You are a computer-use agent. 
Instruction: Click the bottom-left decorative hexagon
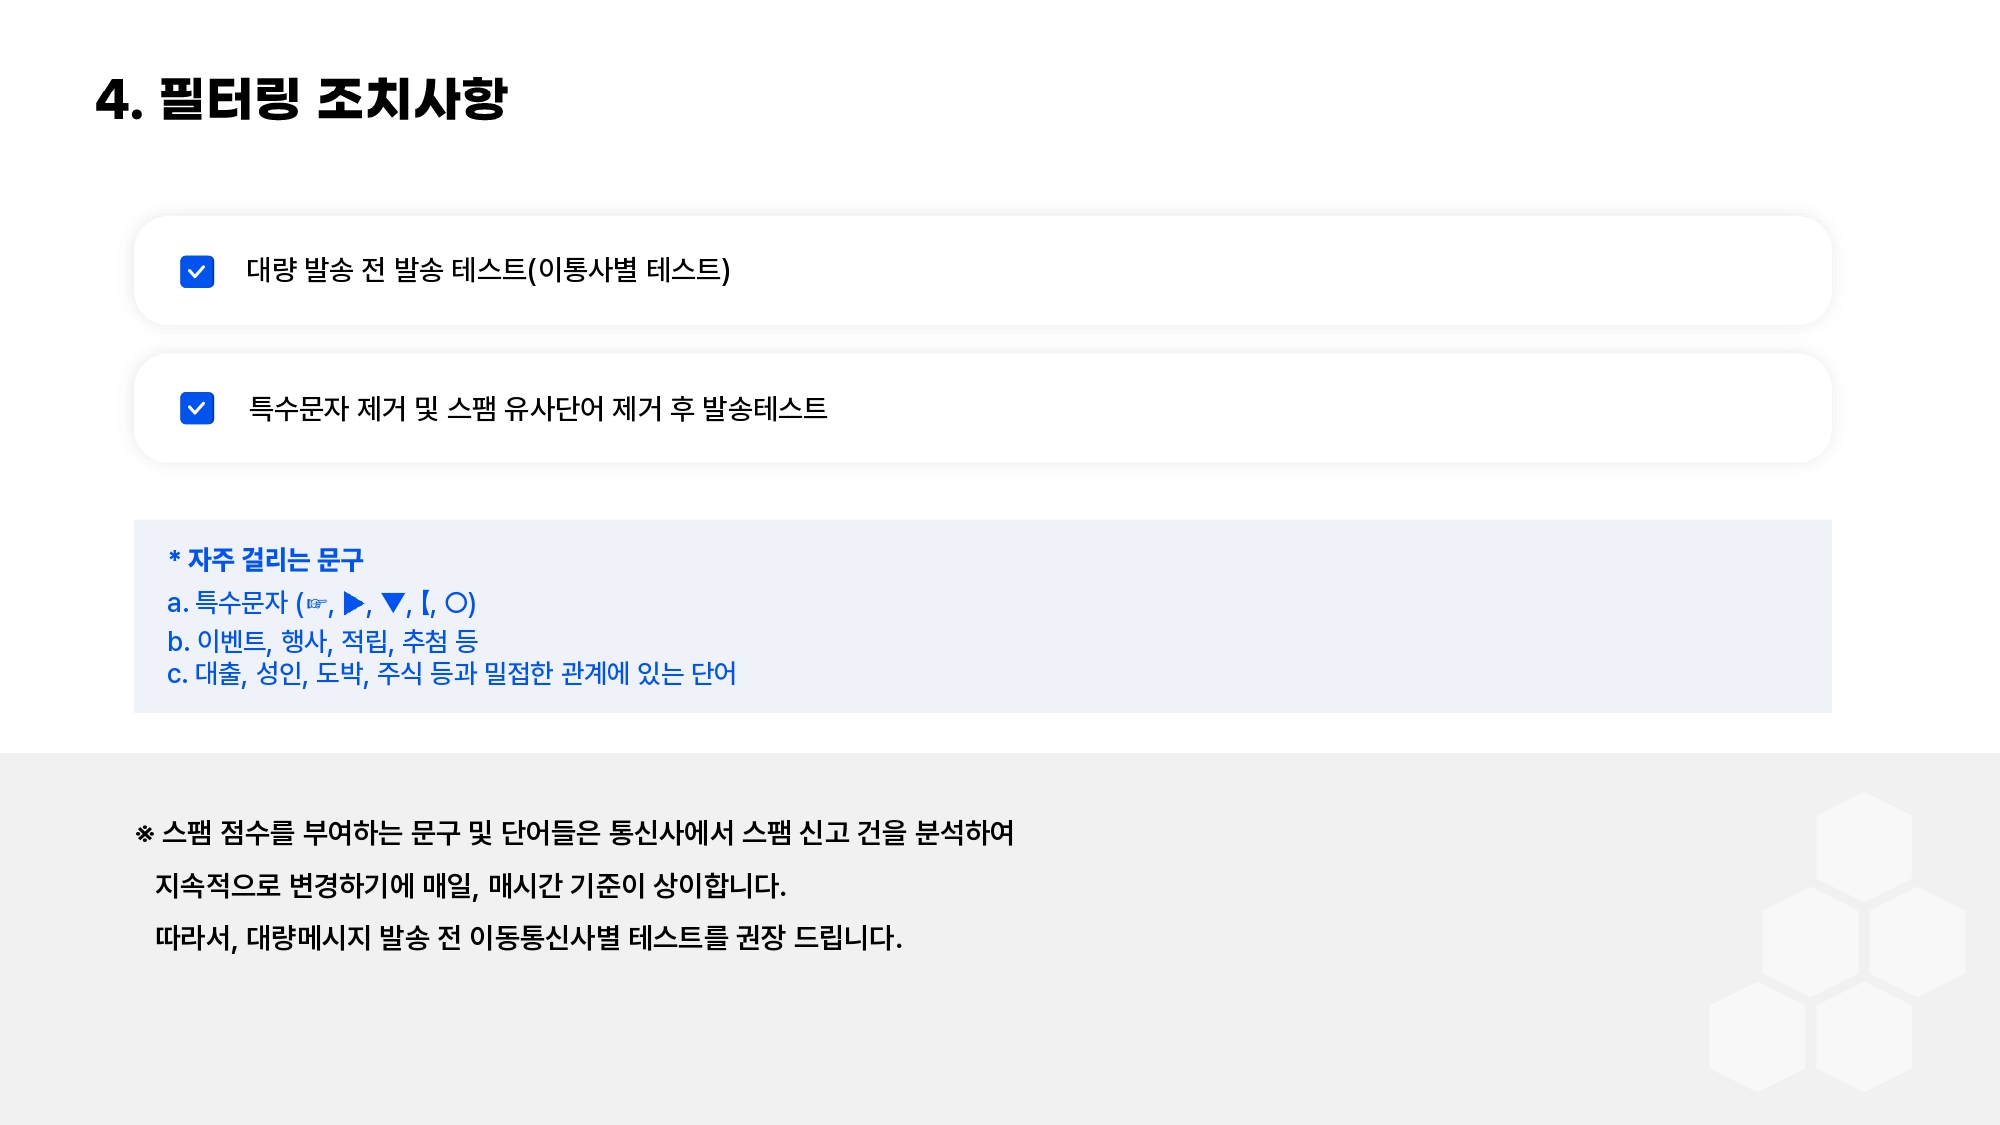coord(1757,1036)
